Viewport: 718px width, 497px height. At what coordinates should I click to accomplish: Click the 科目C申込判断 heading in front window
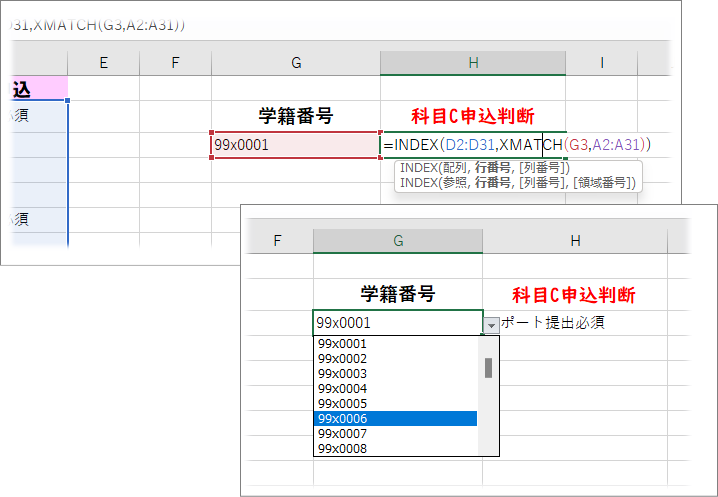[574, 295]
